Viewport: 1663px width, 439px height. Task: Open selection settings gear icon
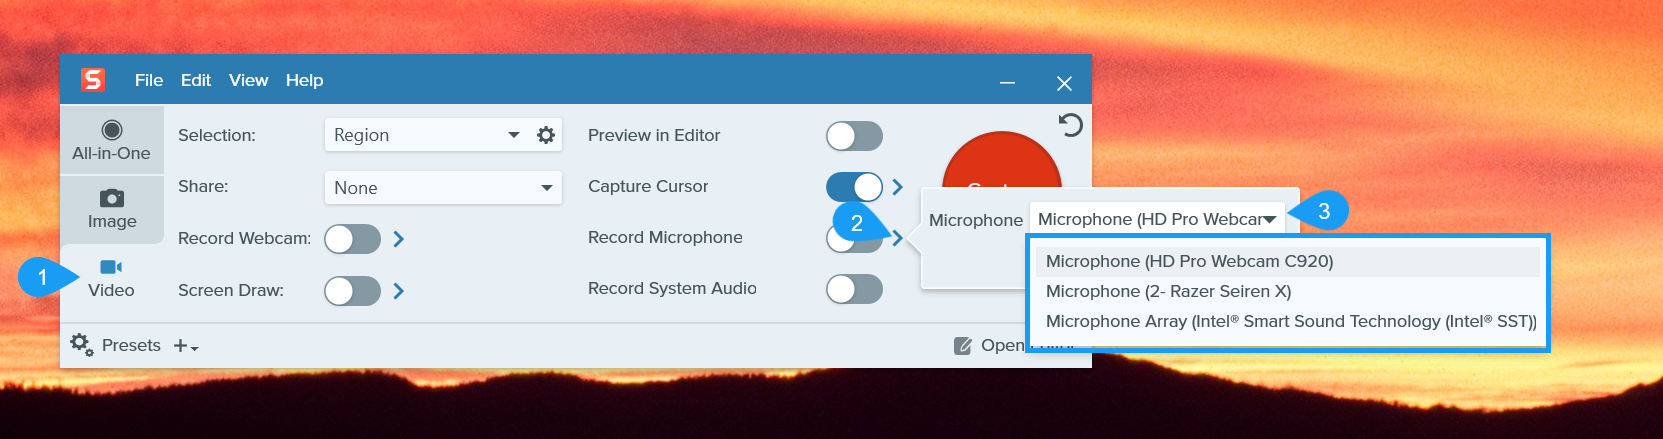[546, 135]
